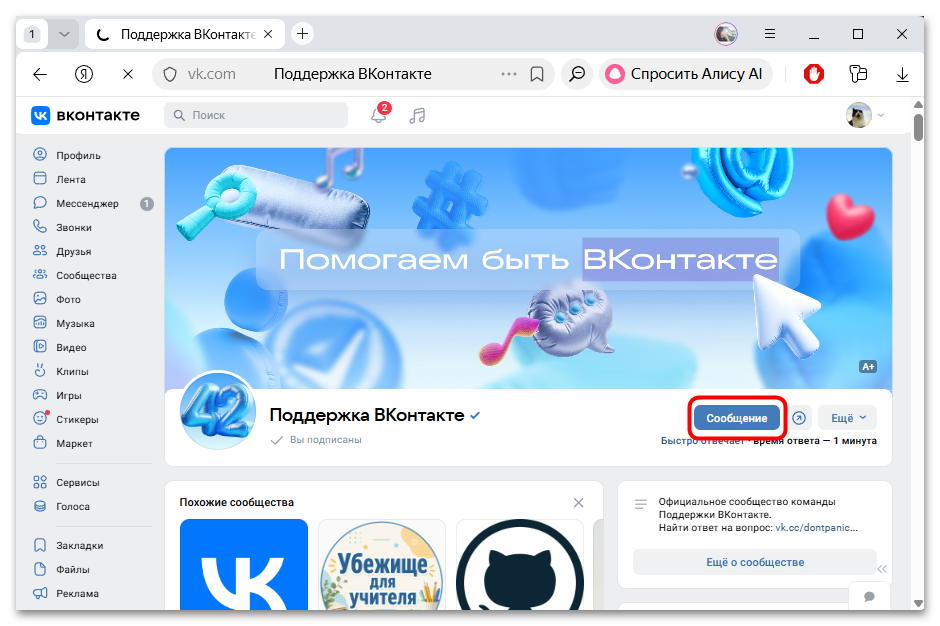Click the share arrow icon next to Сообщение
Screen dimensions: 940x626
pos(799,418)
